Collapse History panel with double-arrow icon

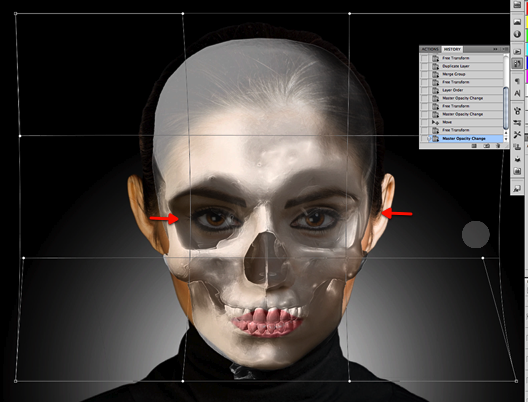point(495,49)
